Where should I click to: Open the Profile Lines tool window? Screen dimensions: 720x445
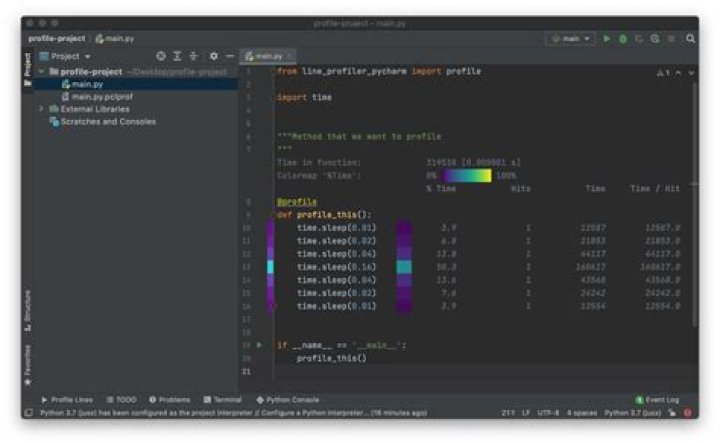click(67, 400)
